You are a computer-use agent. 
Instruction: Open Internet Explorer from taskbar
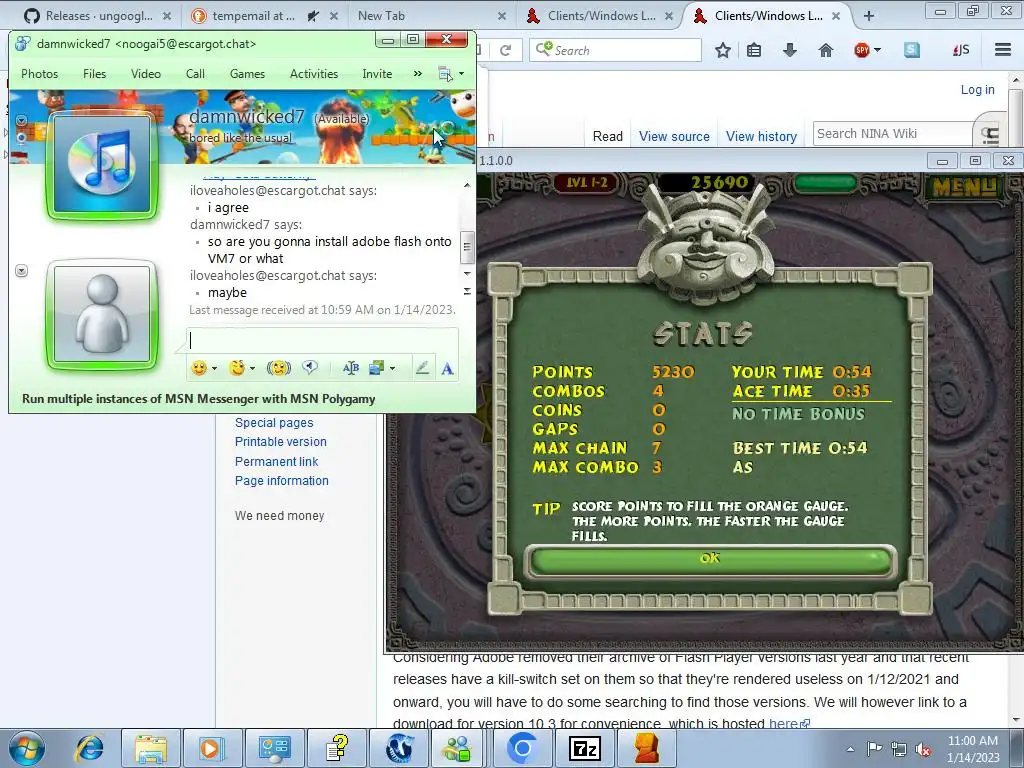click(x=89, y=748)
